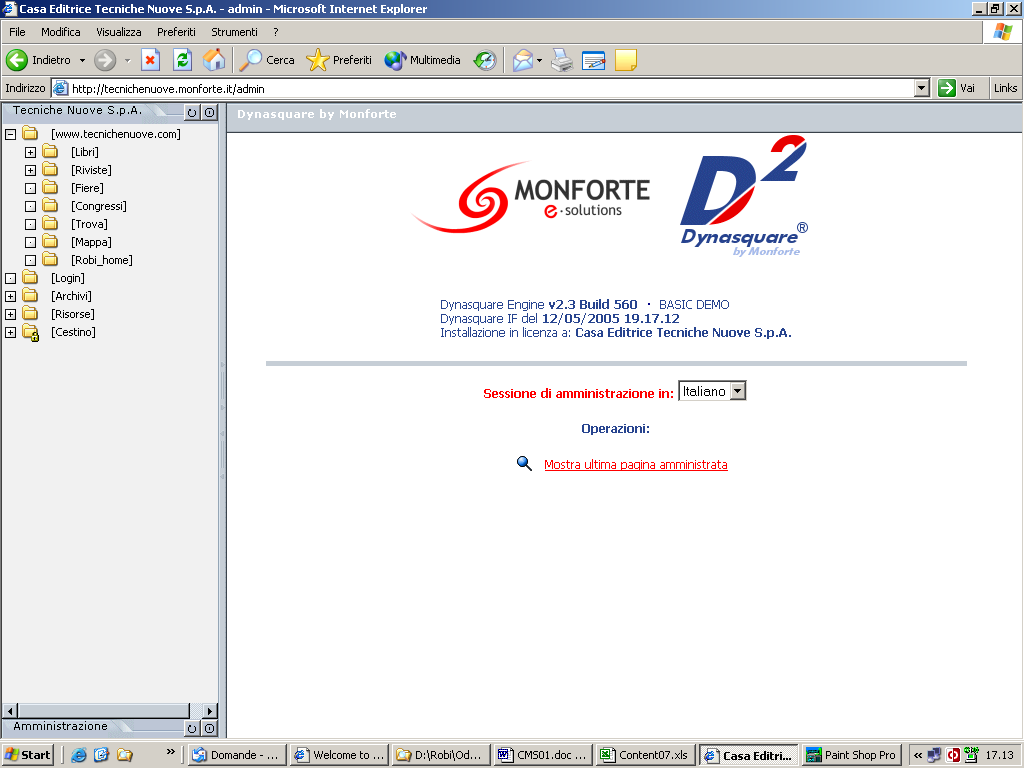Click the refresh icon in Tecniche Nuove panel header

[192, 112]
